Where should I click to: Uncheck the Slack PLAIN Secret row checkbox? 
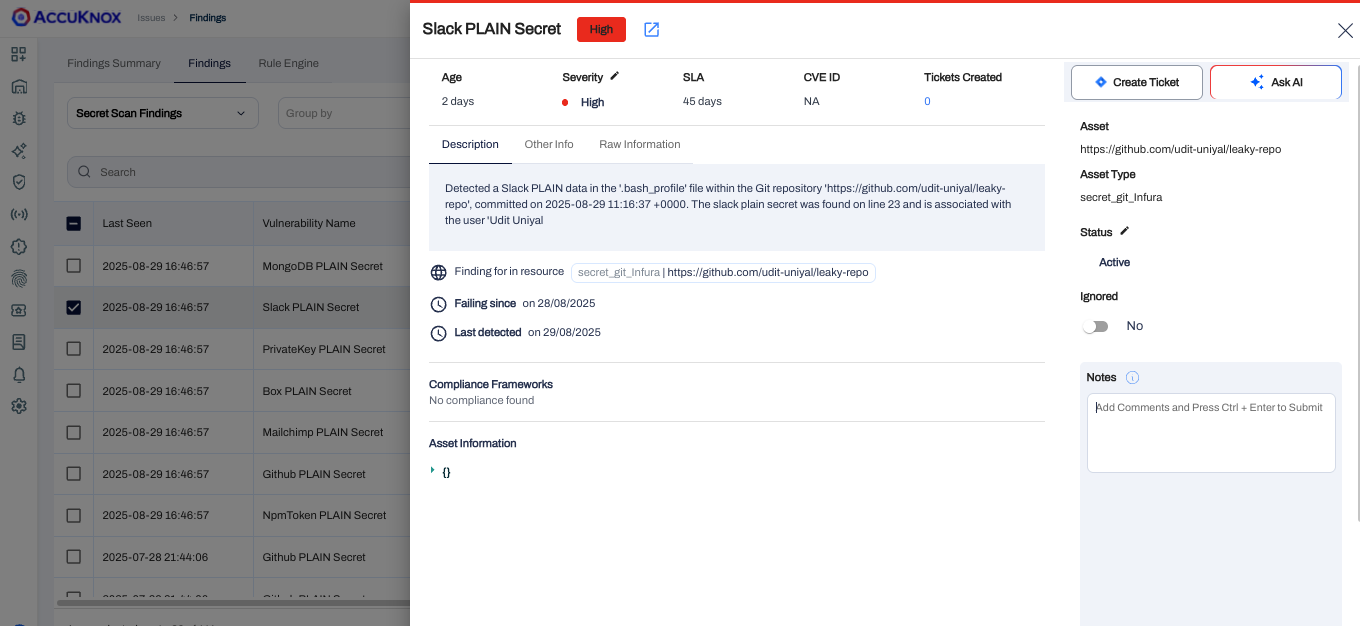click(74, 307)
